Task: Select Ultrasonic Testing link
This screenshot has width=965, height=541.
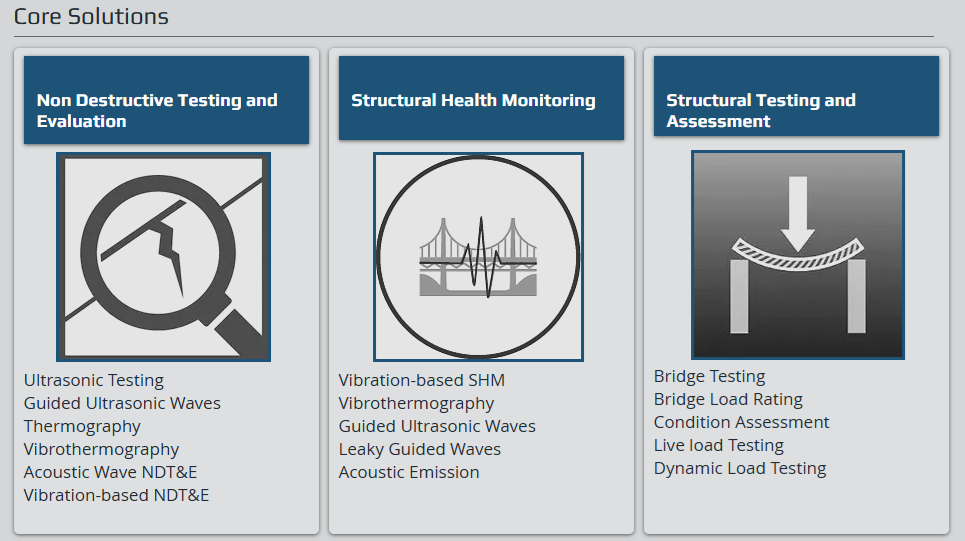Action: [94, 380]
